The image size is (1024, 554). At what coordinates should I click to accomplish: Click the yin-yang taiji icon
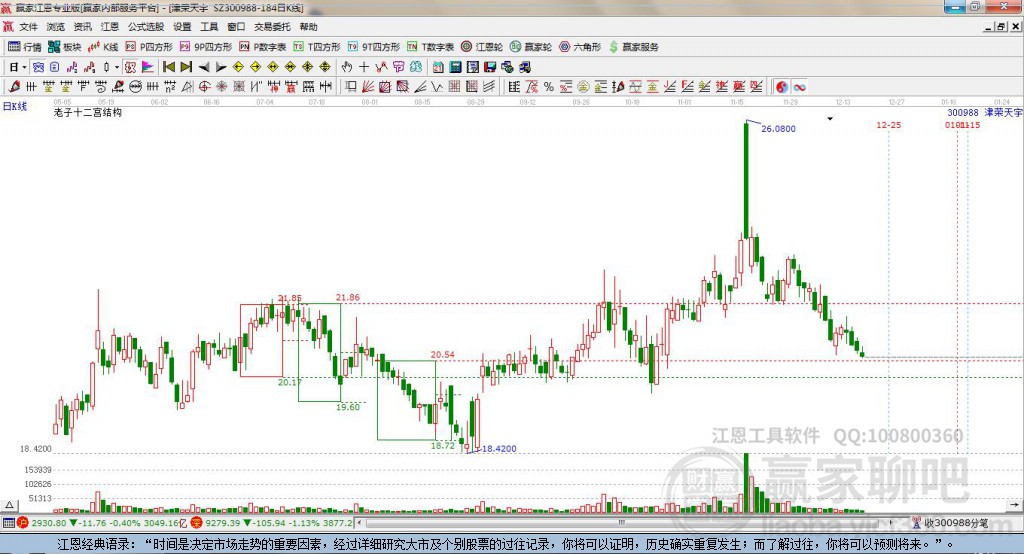[x=782, y=87]
